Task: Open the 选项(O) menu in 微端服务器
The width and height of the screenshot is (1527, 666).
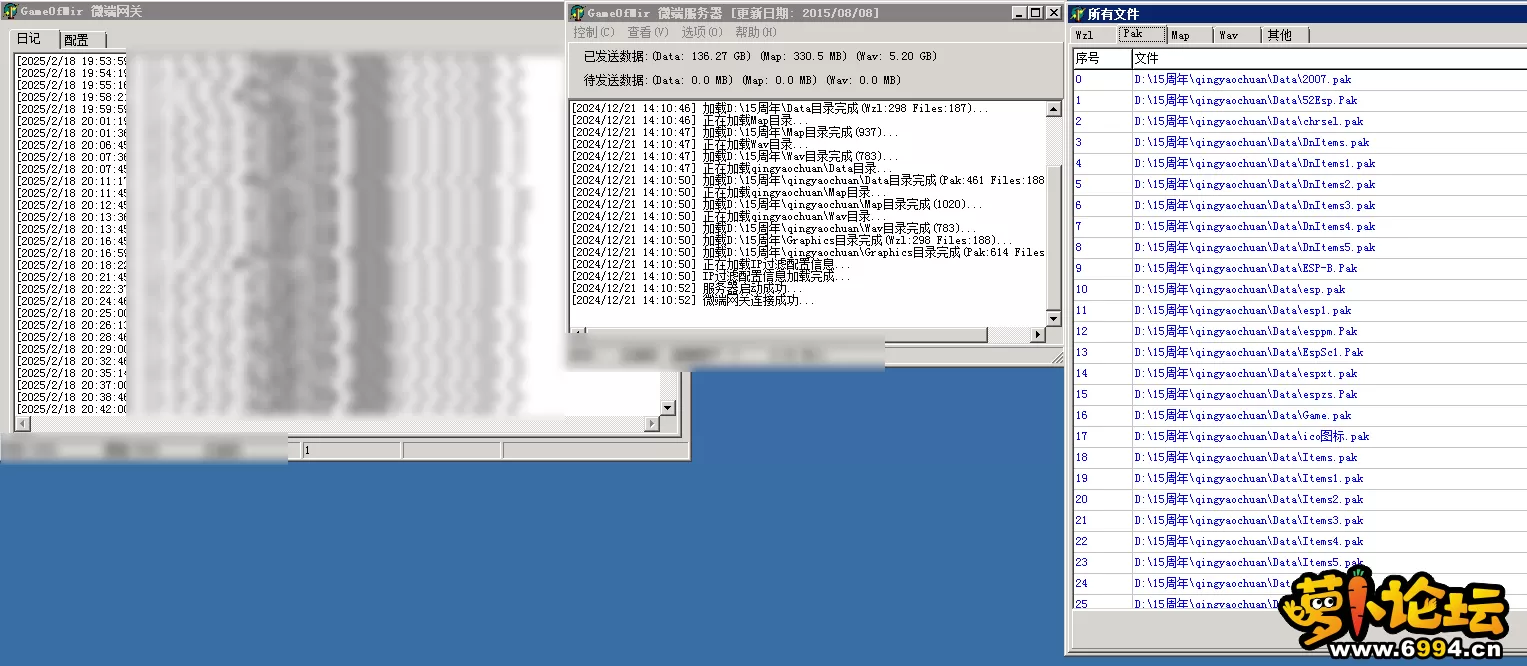Action: pyautogui.click(x=701, y=33)
